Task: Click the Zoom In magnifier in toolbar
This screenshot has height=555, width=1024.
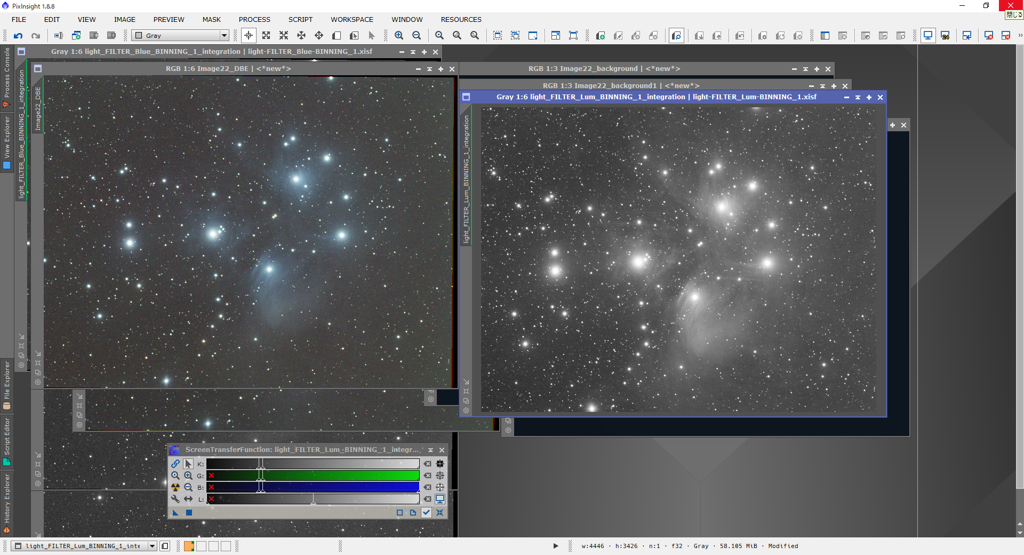Action: (399, 36)
